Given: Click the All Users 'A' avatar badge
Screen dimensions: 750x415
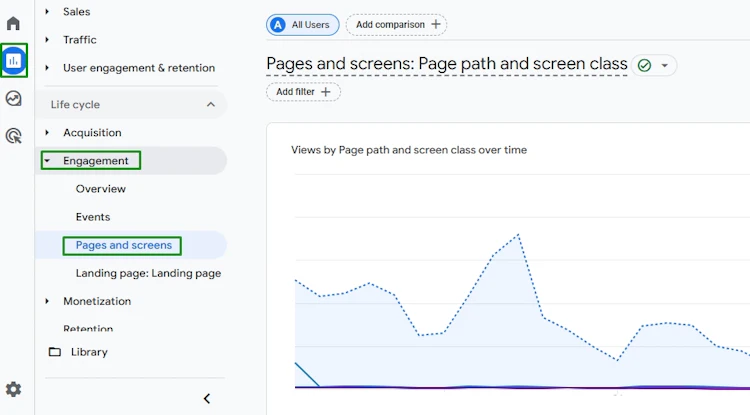Looking at the screenshot, I should (x=278, y=24).
